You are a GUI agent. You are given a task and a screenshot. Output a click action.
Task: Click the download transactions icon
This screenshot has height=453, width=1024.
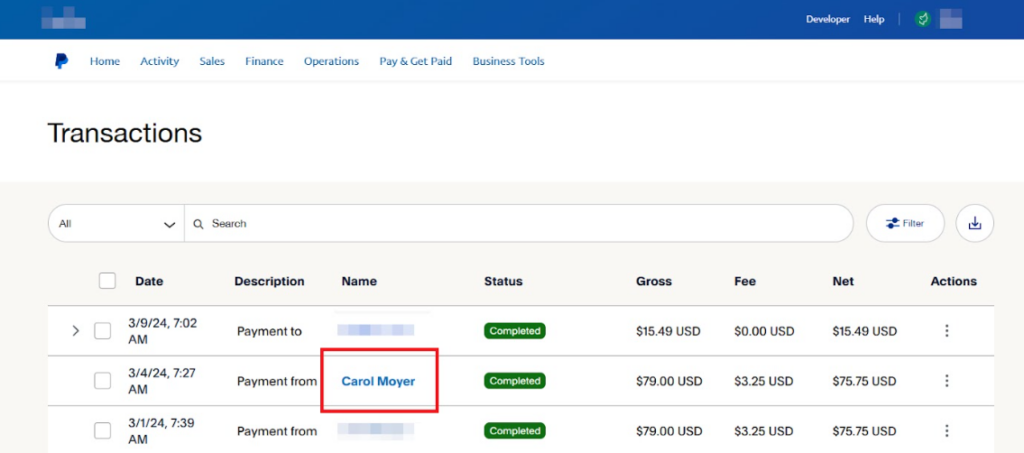tap(974, 224)
